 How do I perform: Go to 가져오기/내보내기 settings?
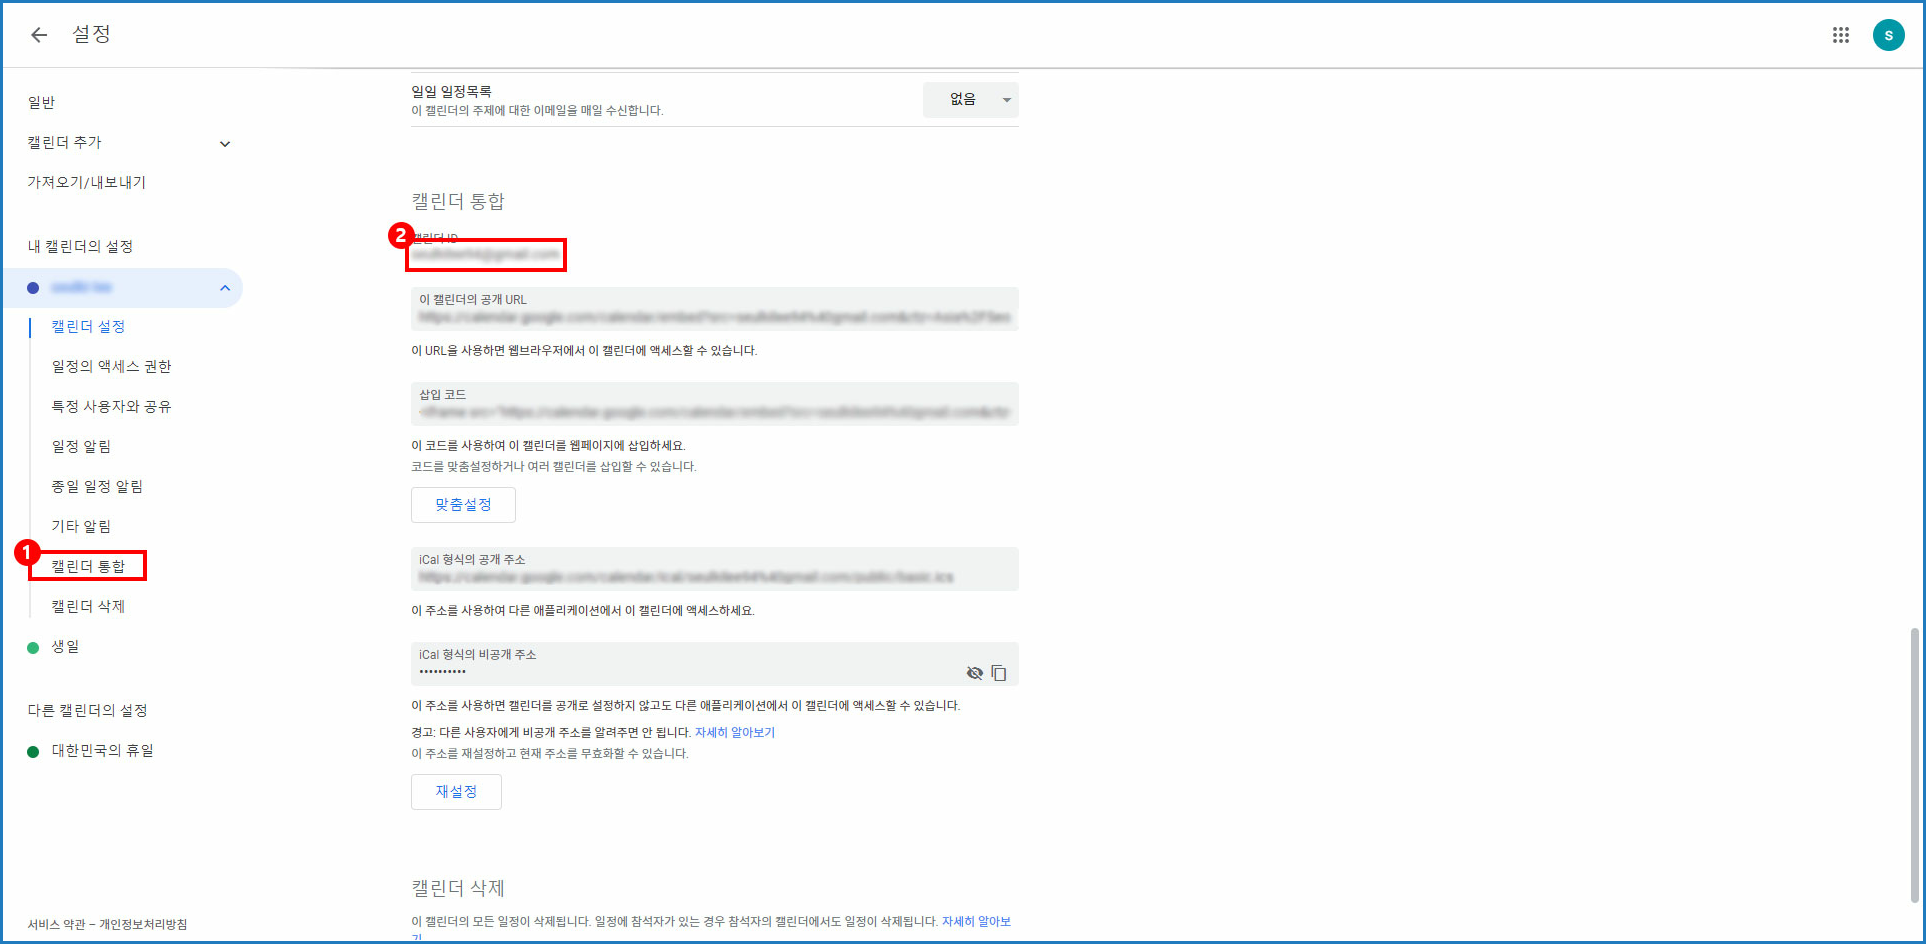tap(87, 183)
